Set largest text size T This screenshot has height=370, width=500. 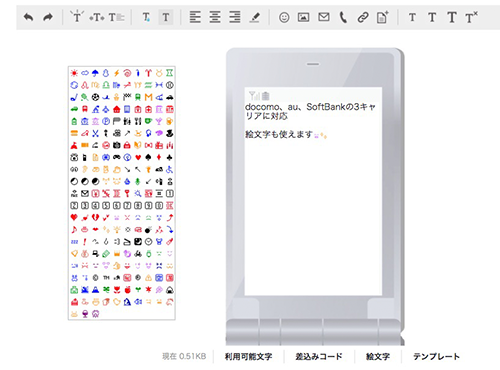452,17
